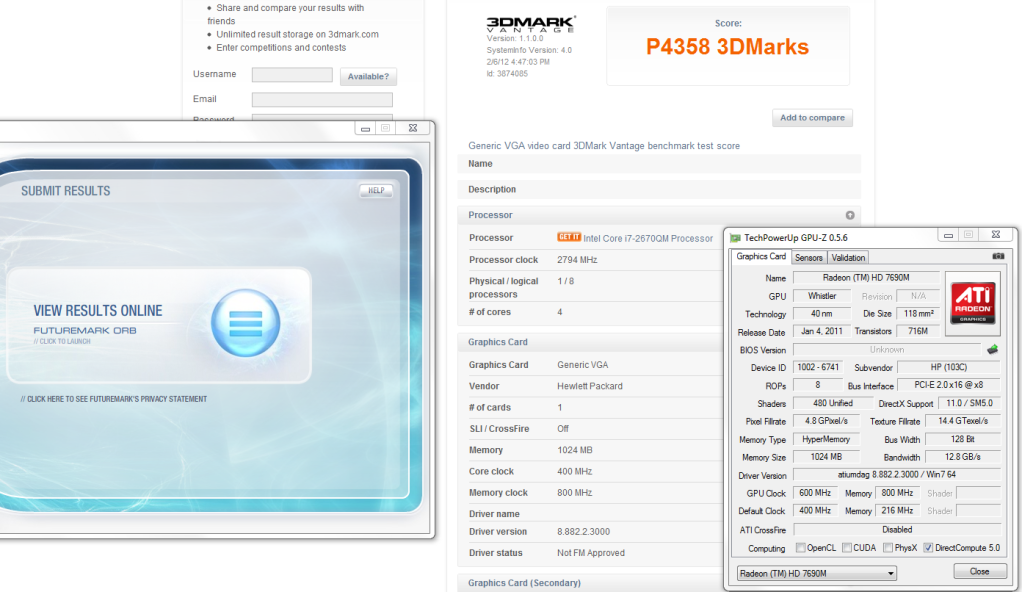The image size is (1022, 592).
Task: Click the GPU-Z Name field showing Radeon HD 7690M
Action: [866, 278]
